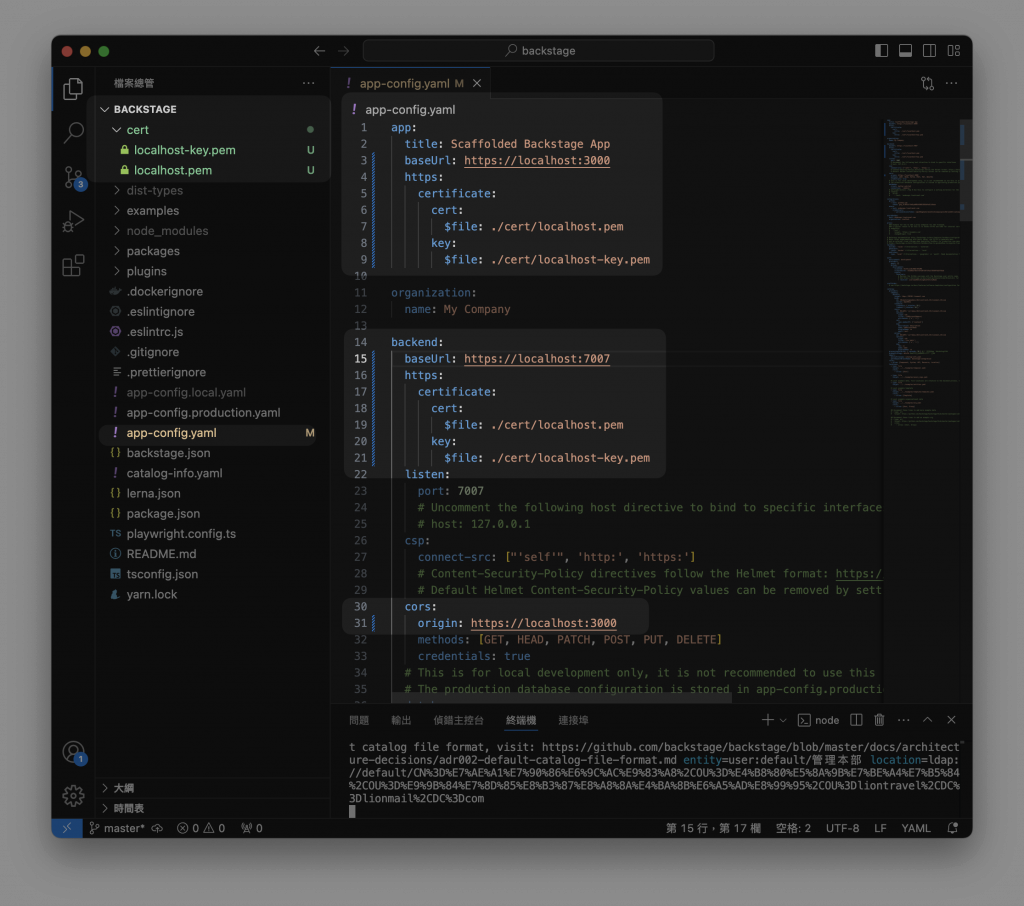The width and height of the screenshot is (1024, 906).
Task: Open localhost-key.pem file
Action: [x=212, y=150]
